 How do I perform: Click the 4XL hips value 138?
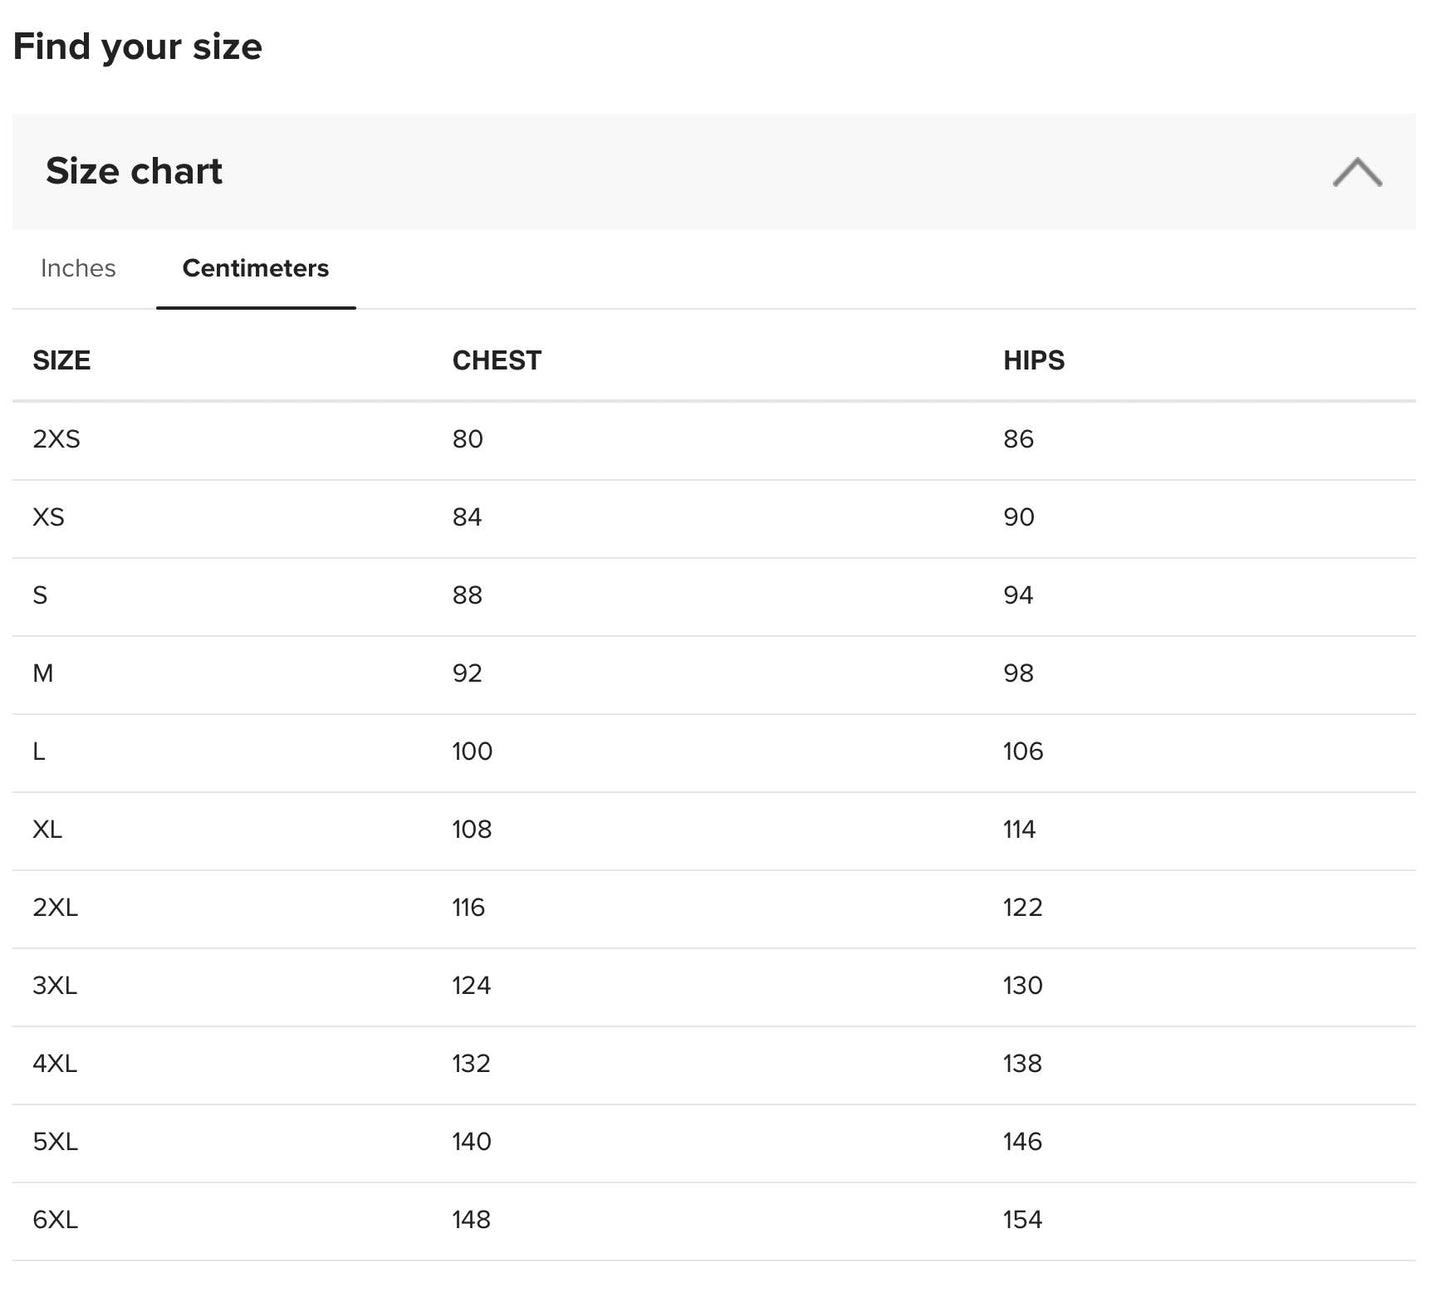click(1022, 1063)
